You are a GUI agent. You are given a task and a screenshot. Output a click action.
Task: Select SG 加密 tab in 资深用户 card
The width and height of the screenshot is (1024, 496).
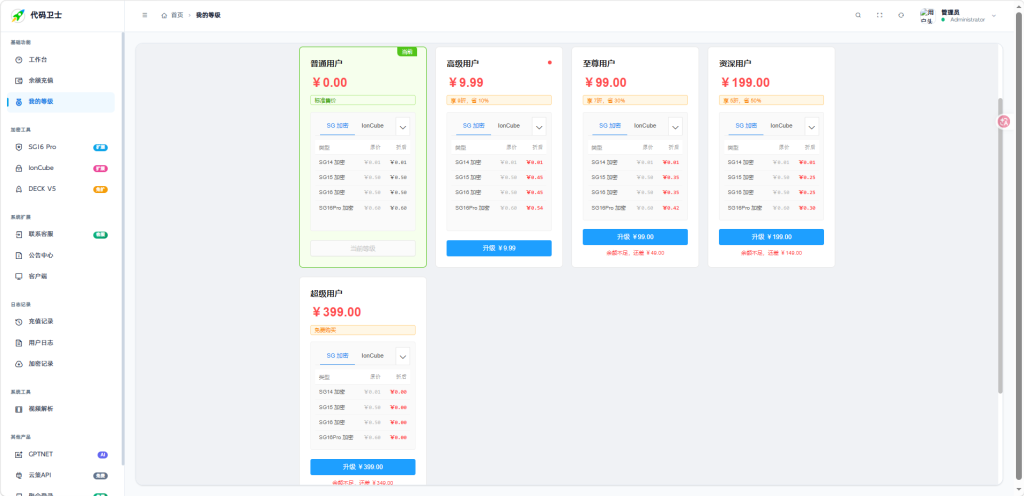746,126
